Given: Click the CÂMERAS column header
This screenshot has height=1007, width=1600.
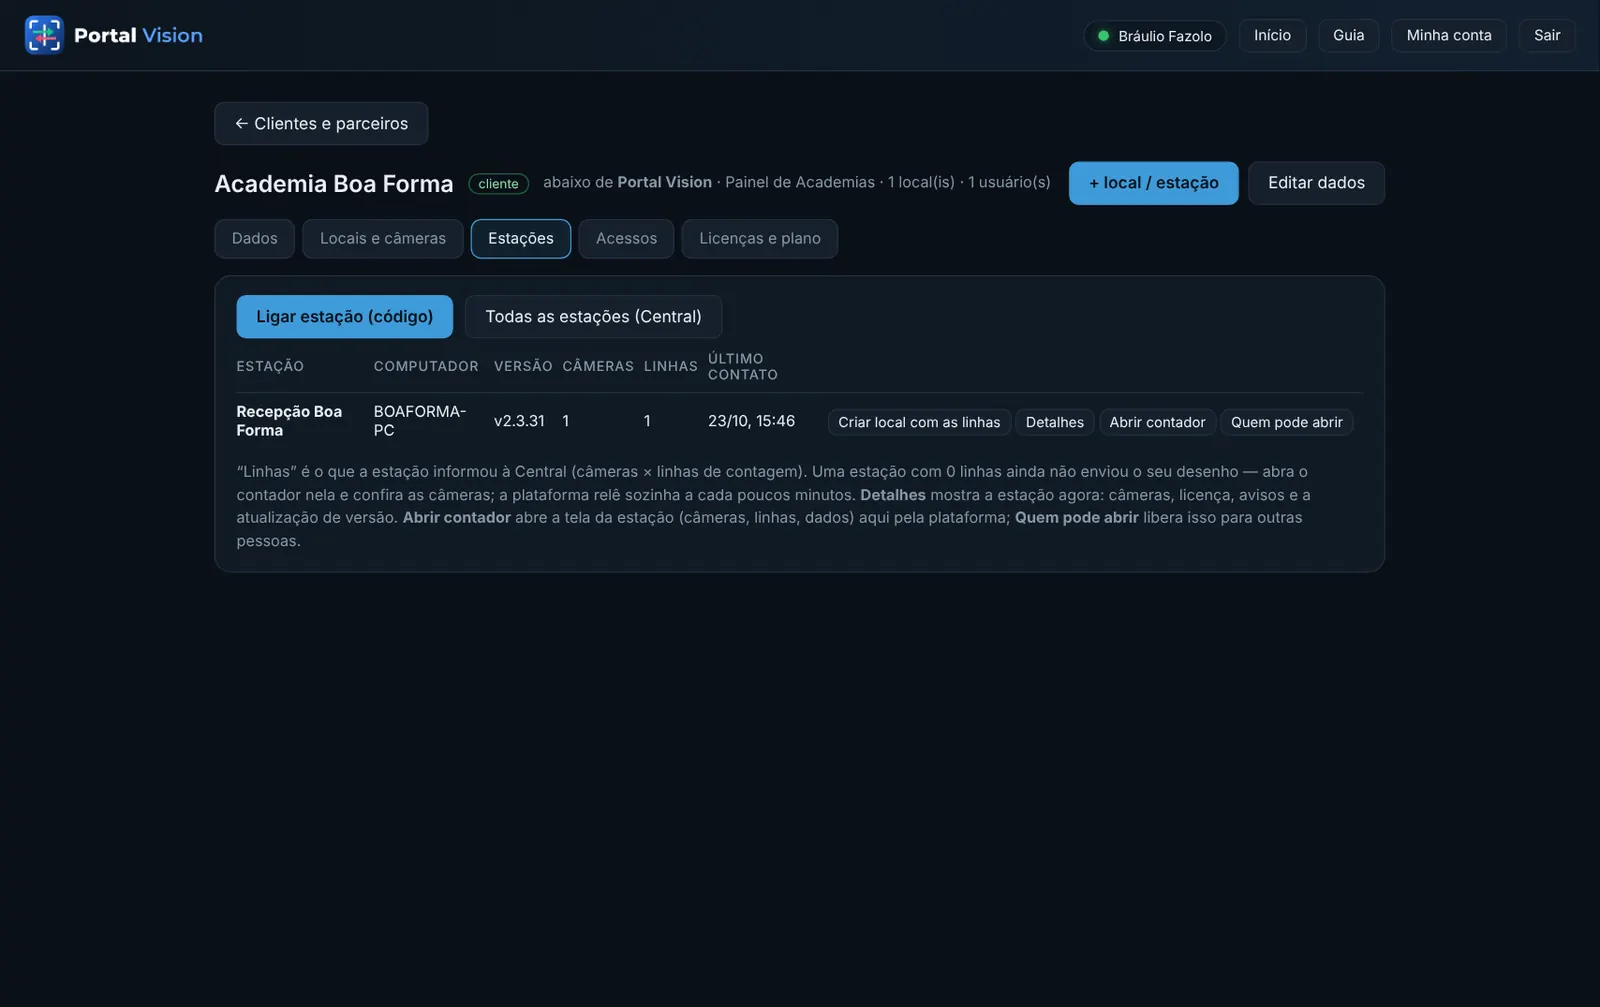Looking at the screenshot, I should (598, 367).
